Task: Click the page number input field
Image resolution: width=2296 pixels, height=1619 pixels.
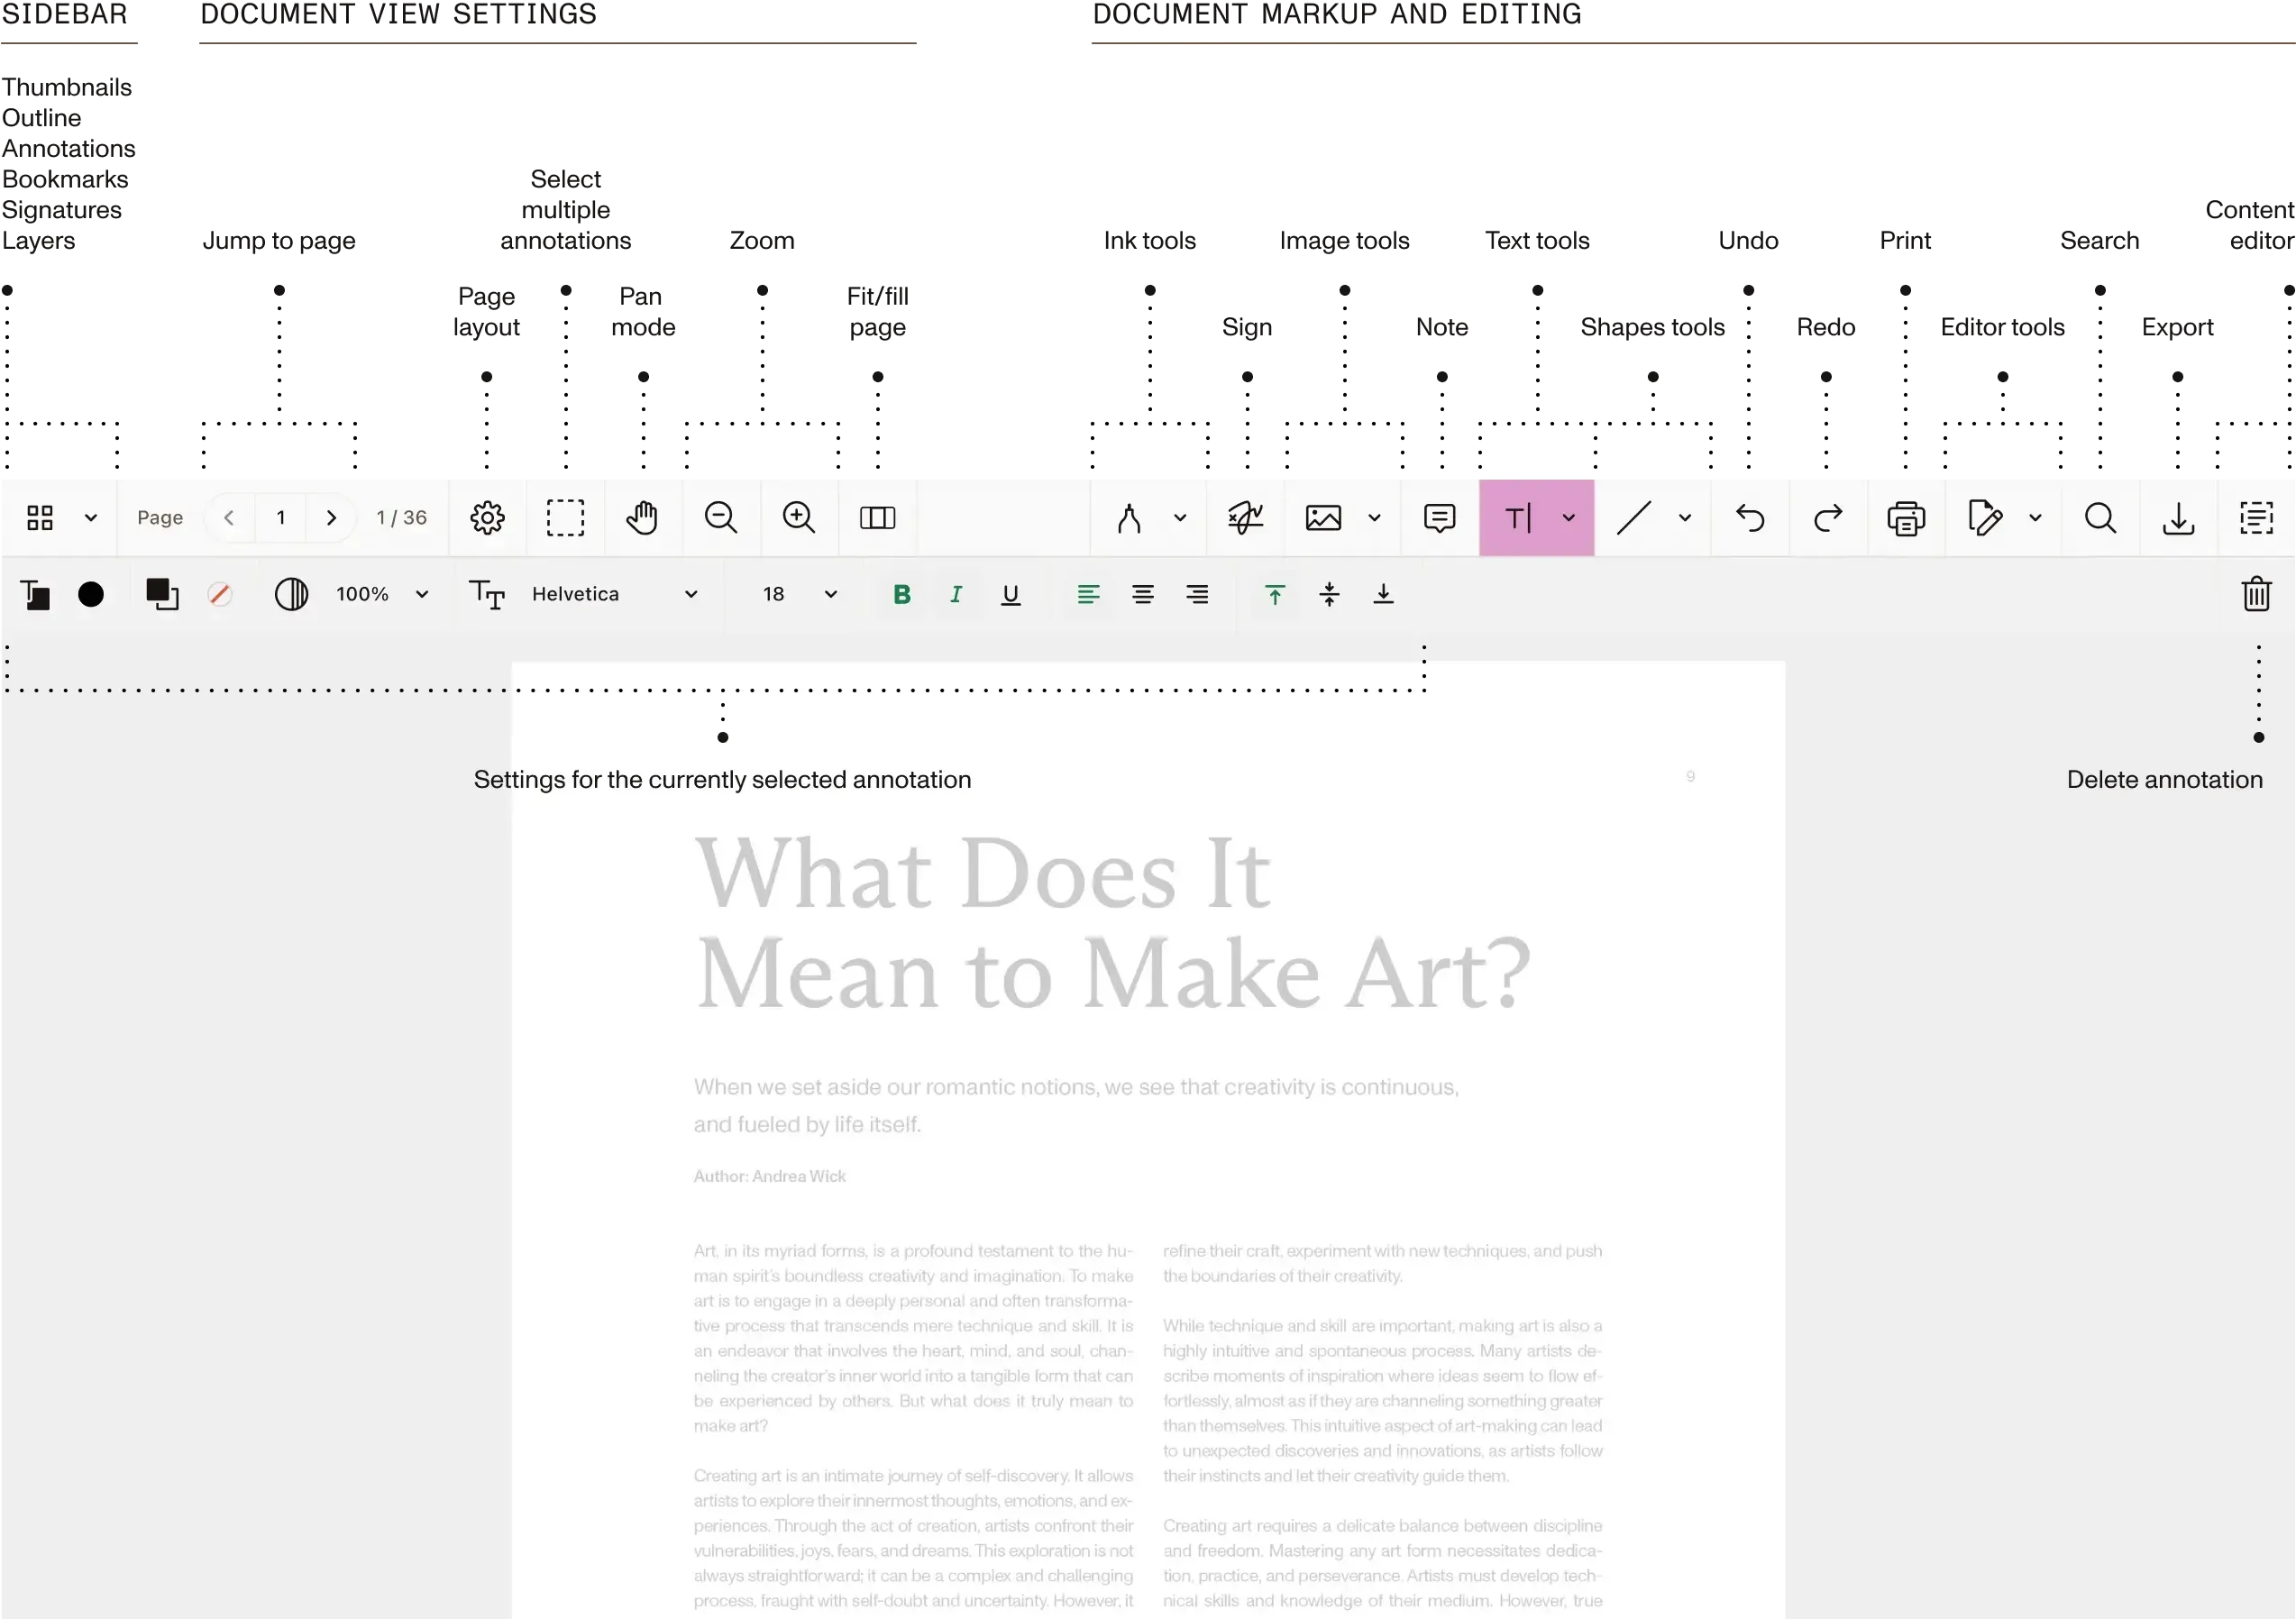Action: (281, 518)
